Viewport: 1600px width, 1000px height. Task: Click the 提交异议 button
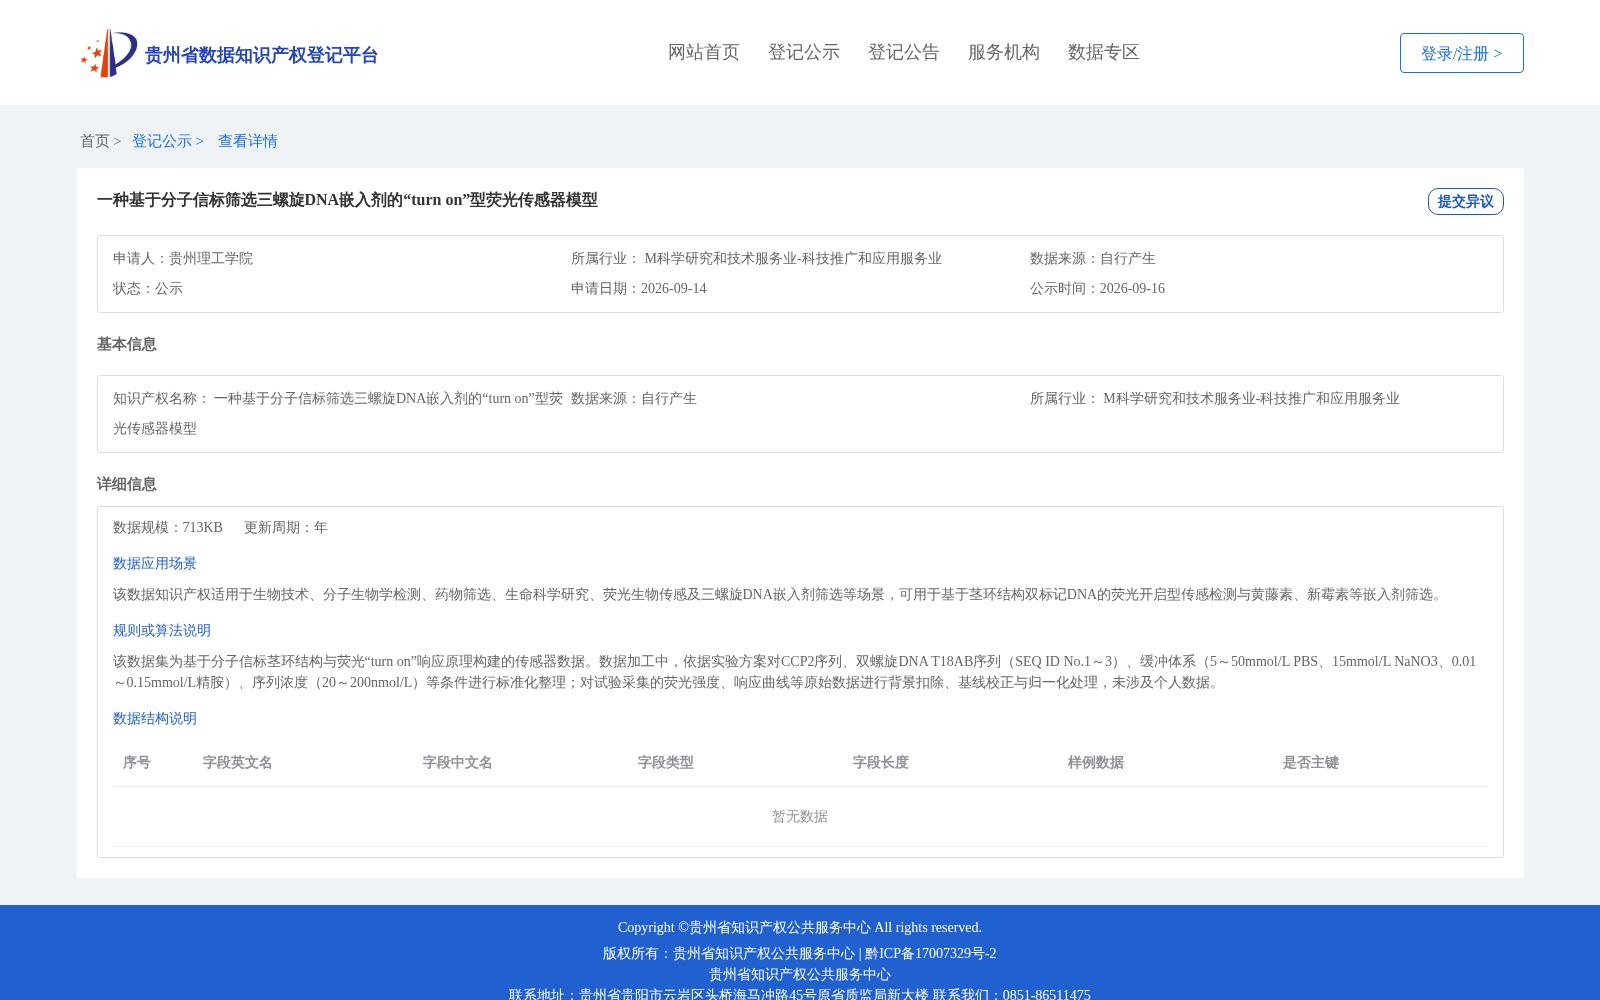(x=1465, y=201)
